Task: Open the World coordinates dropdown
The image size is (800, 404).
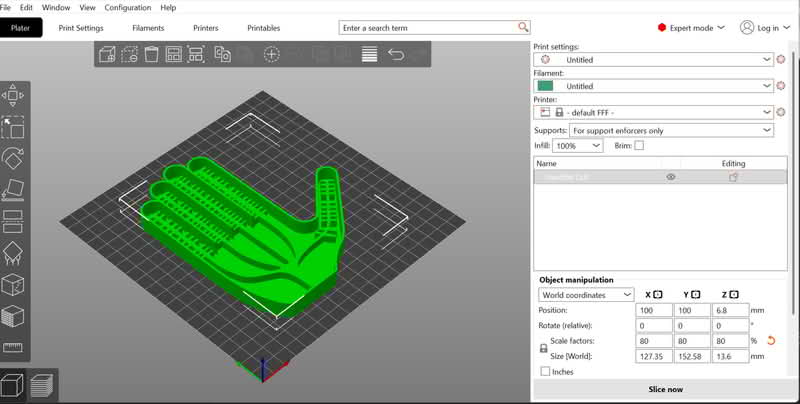Action: click(586, 295)
